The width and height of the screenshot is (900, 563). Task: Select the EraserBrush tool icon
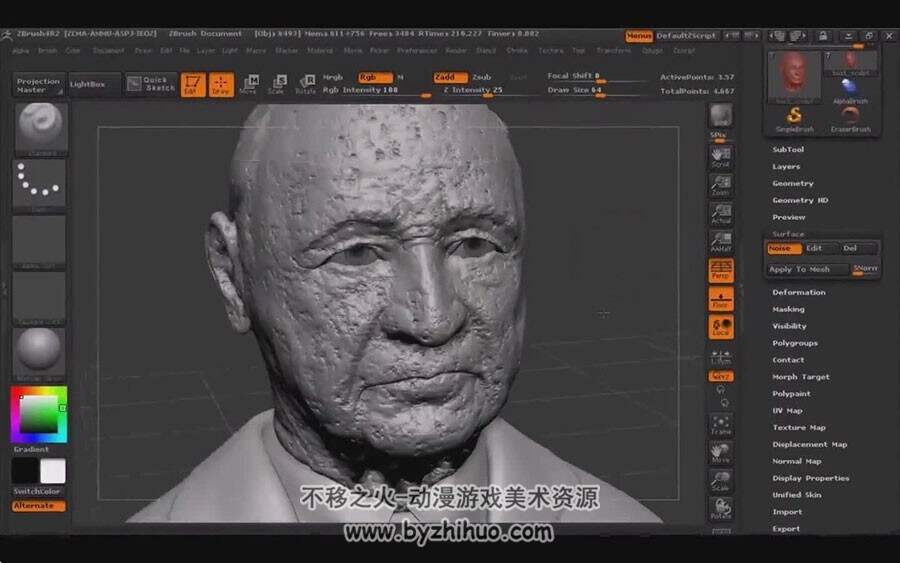point(850,120)
